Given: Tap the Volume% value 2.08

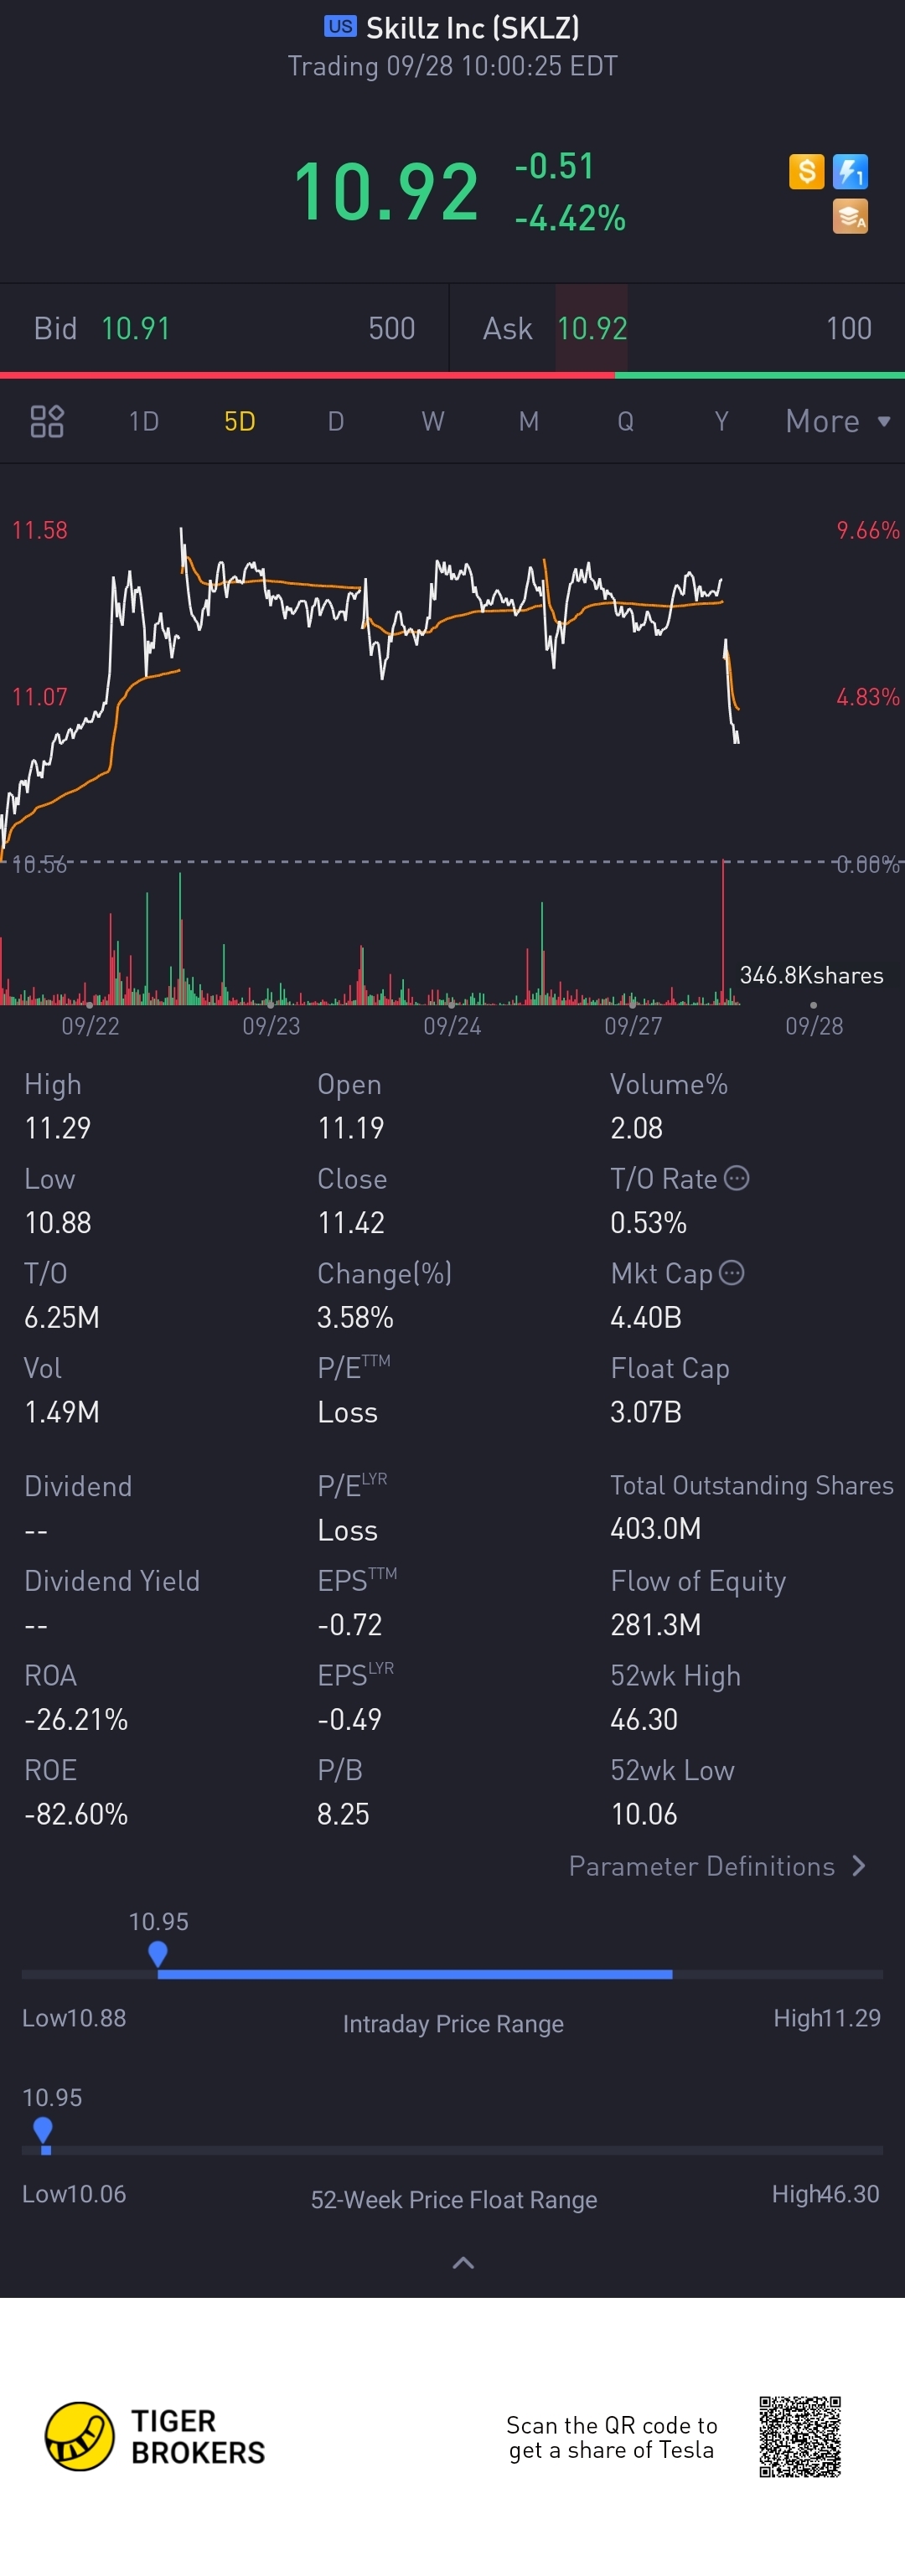Looking at the screenshot, I should pos(637,1128).
